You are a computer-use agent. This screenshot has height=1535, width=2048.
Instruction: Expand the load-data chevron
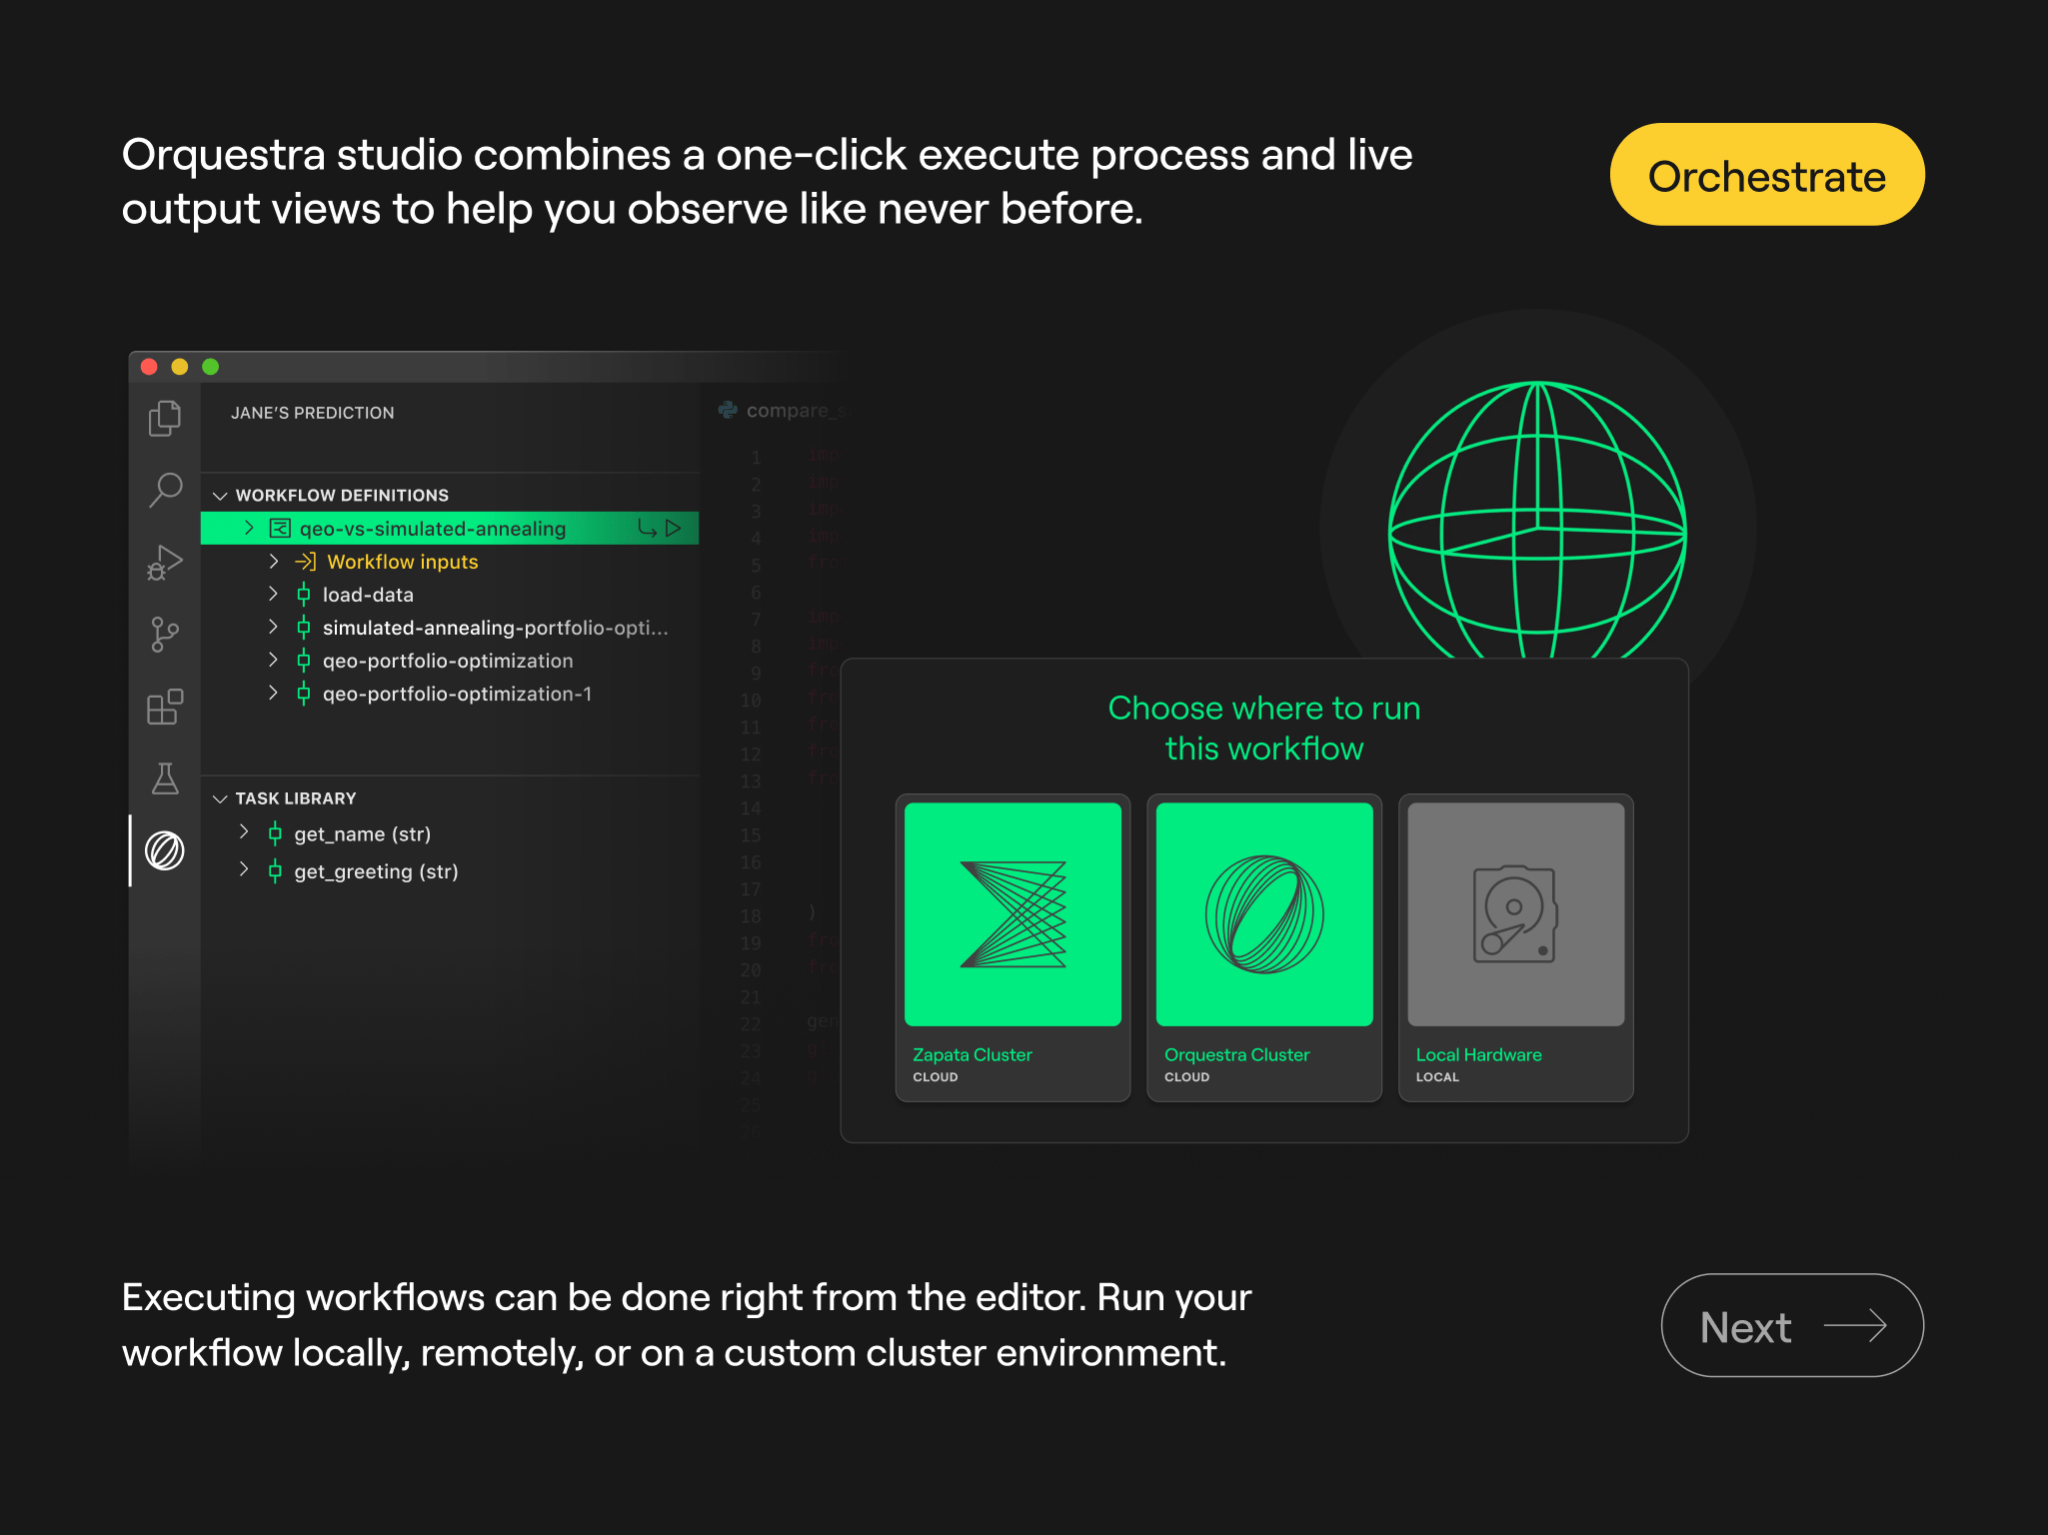[273, 594]
